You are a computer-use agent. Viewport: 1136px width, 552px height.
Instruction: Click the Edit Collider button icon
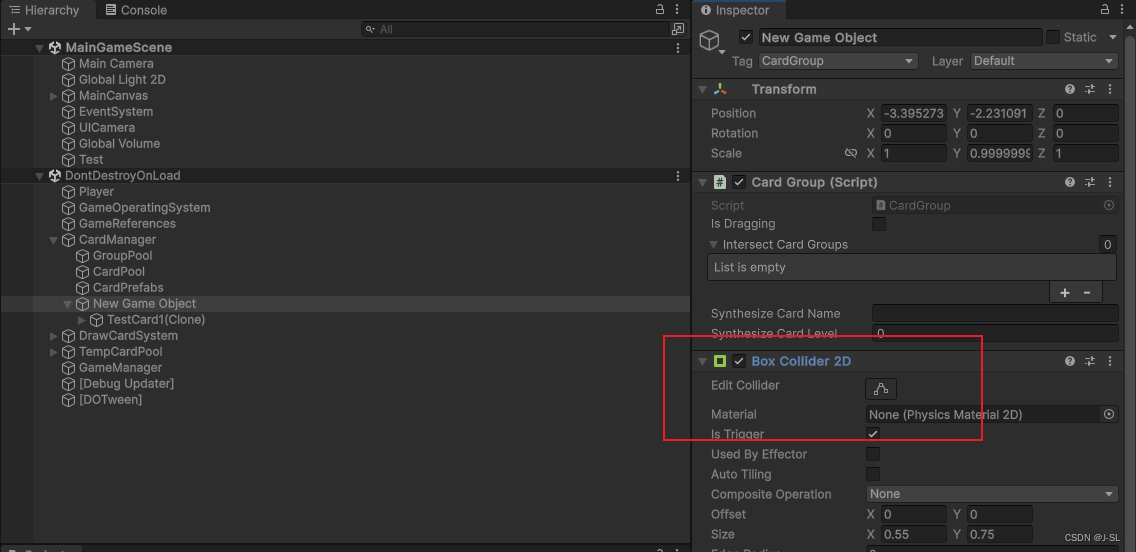pos(880,389)
